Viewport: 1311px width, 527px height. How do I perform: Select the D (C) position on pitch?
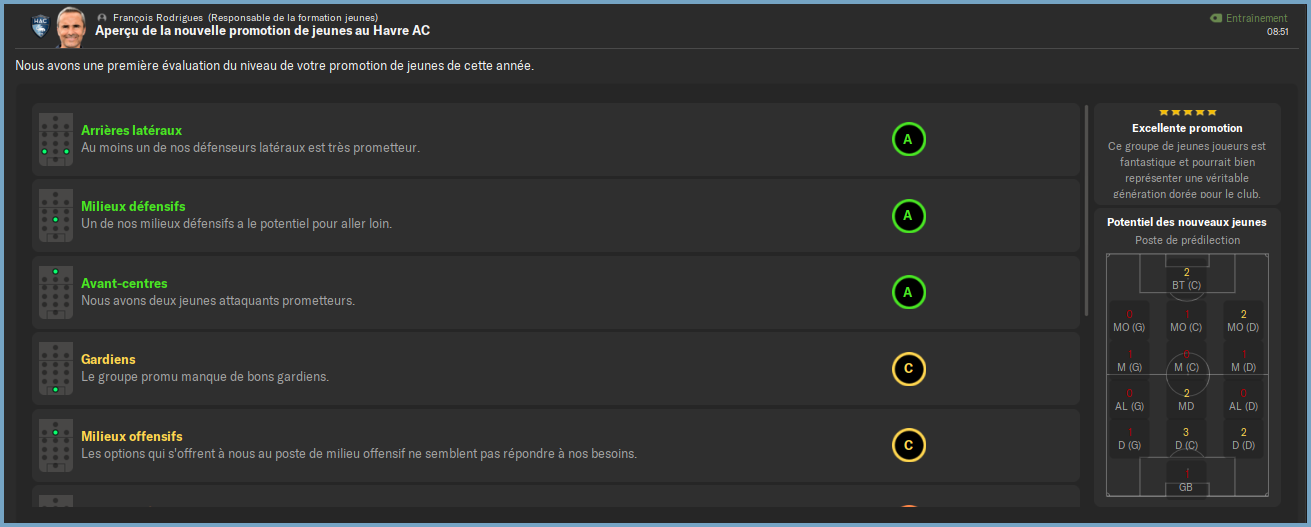1186,438
